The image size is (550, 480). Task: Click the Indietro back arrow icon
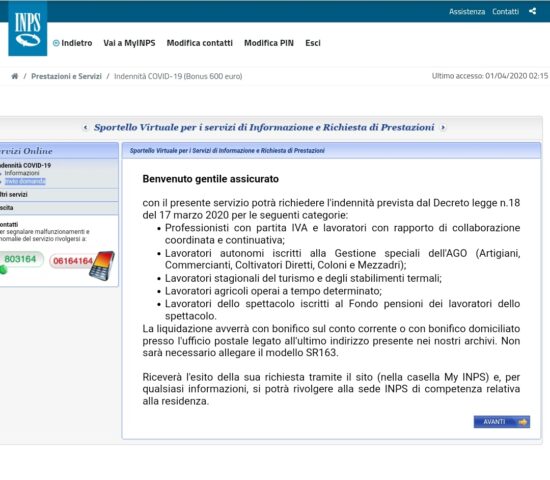(x=56, y=43)
